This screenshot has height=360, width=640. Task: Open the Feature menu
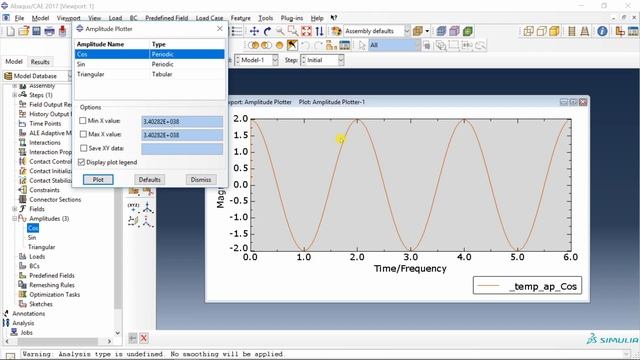(240, 18)
